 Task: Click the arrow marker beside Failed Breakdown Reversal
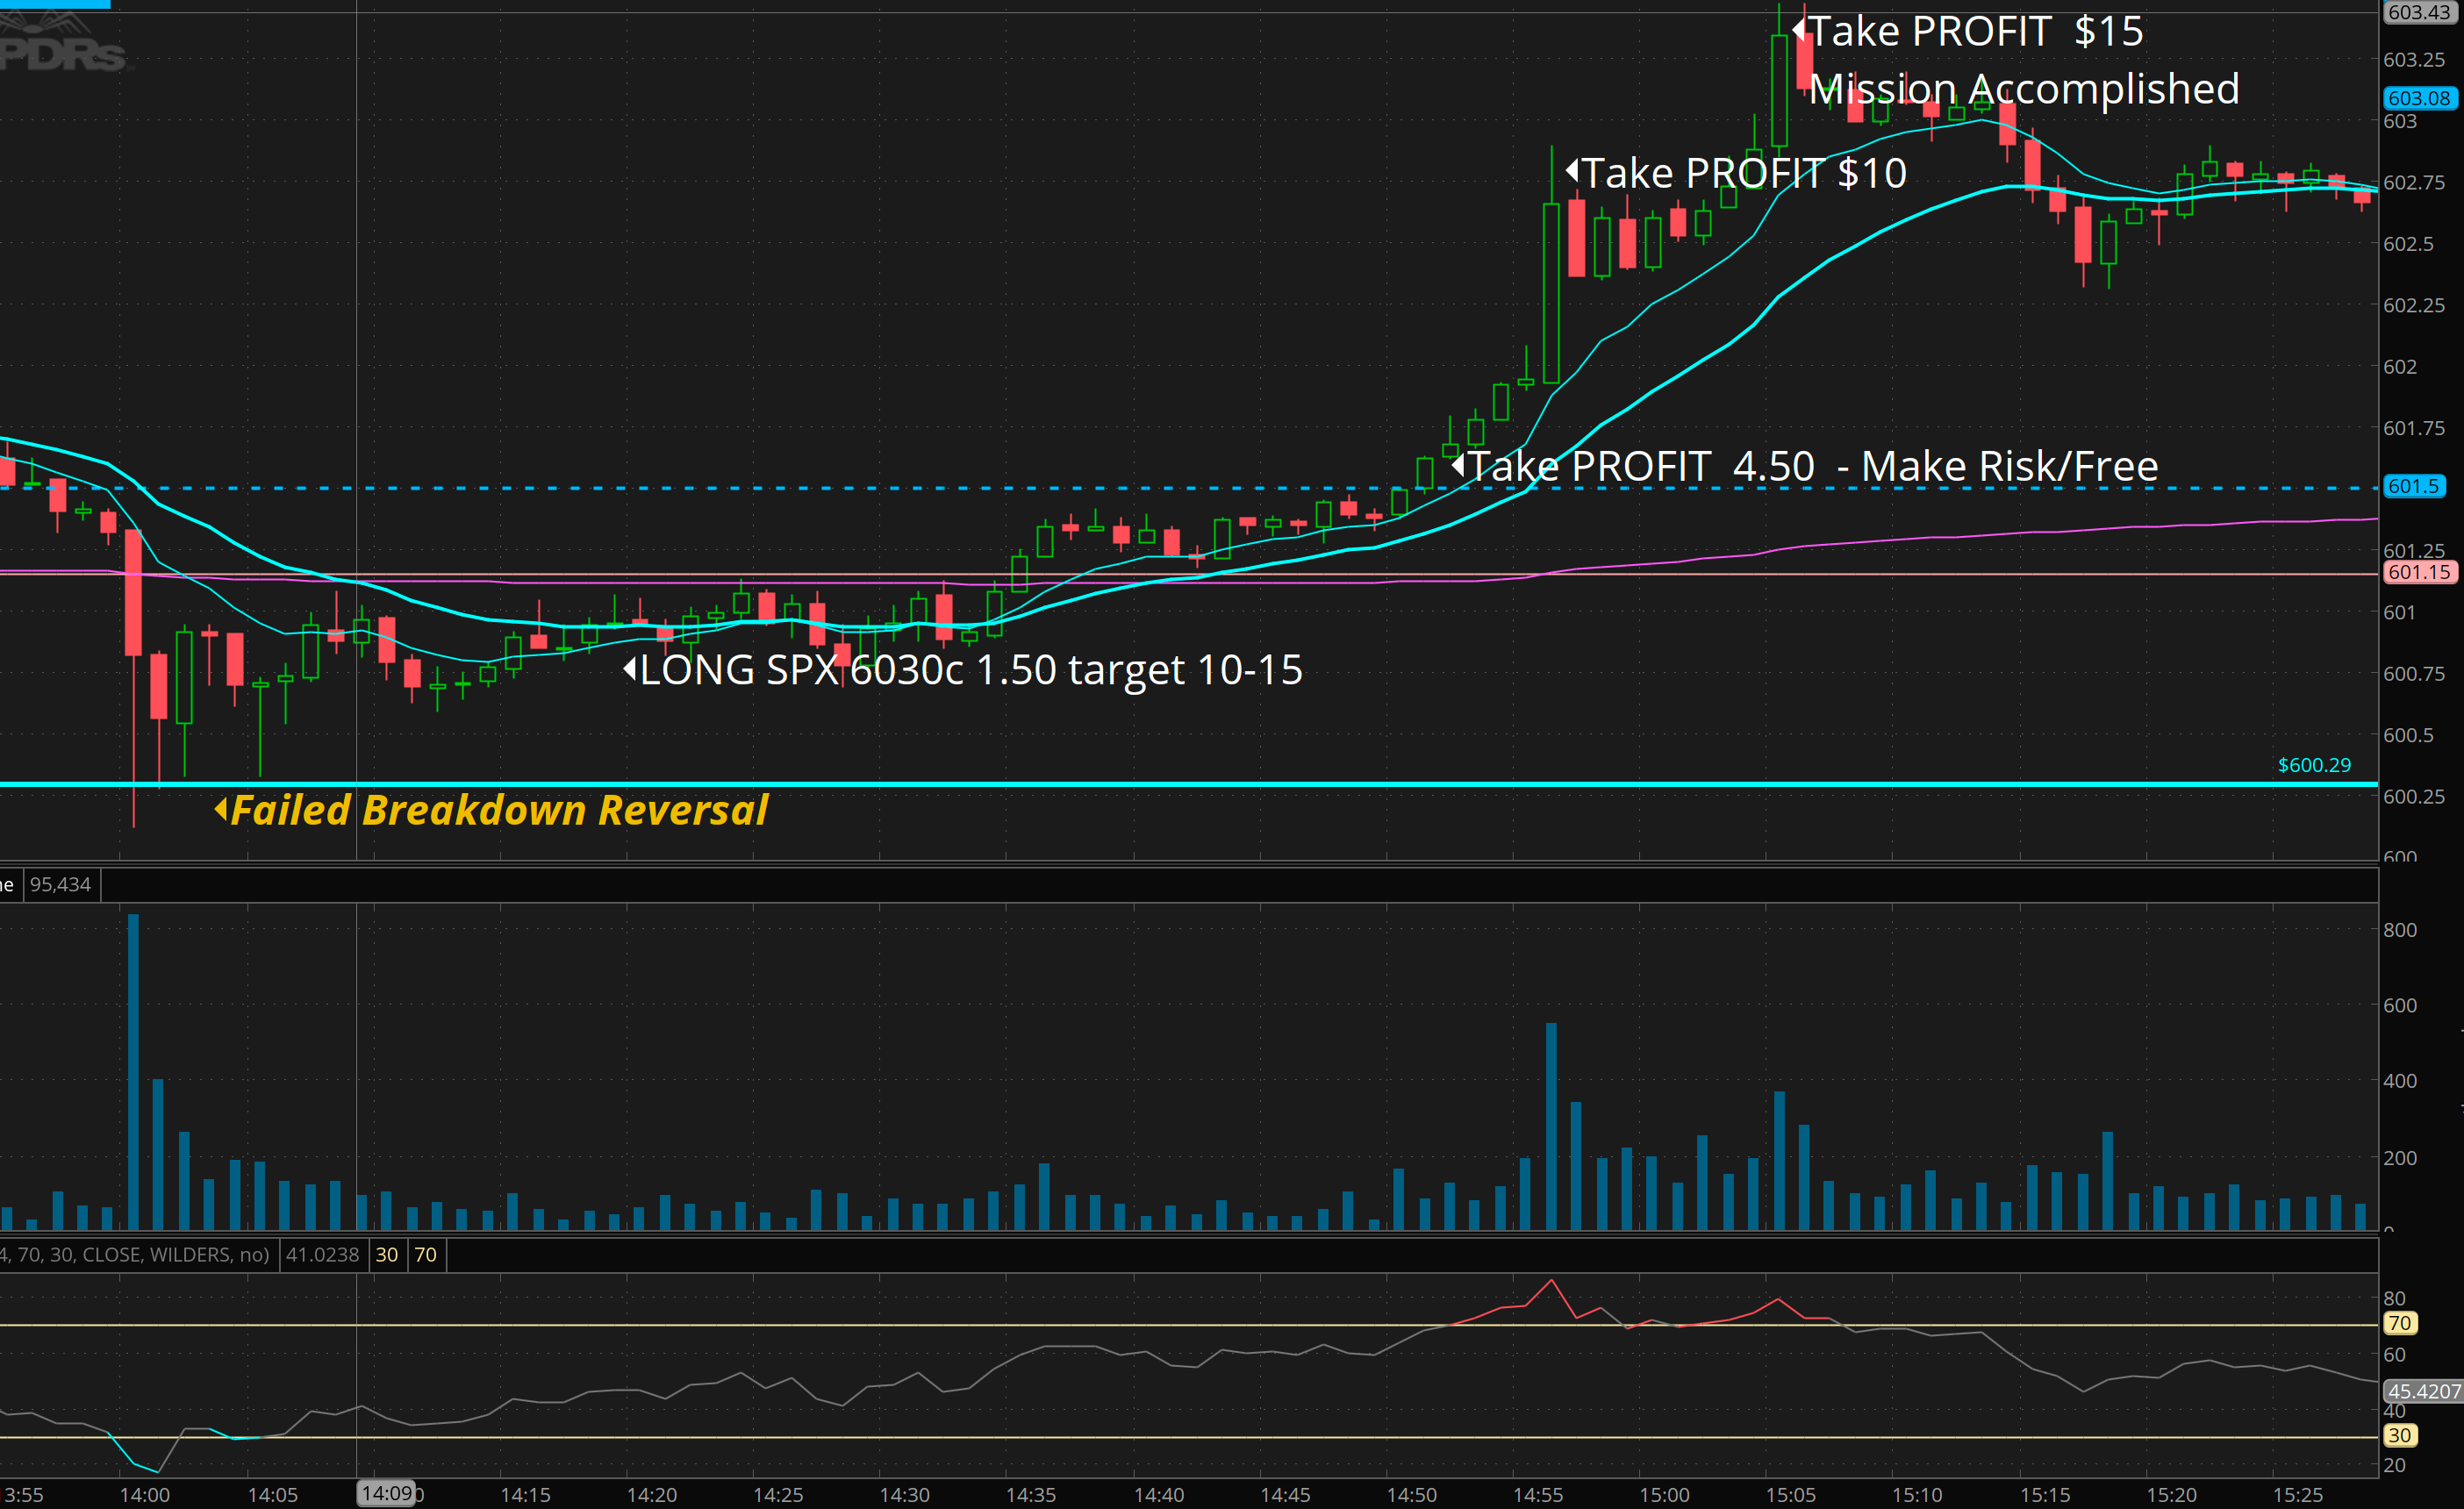(221, 809)
